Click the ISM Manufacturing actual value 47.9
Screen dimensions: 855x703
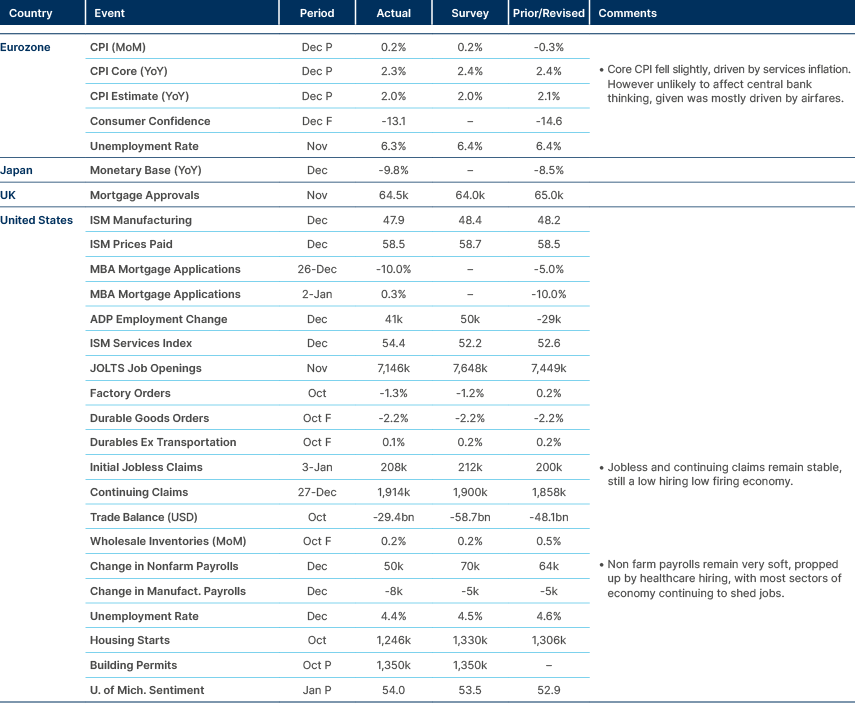pos(394,220)
